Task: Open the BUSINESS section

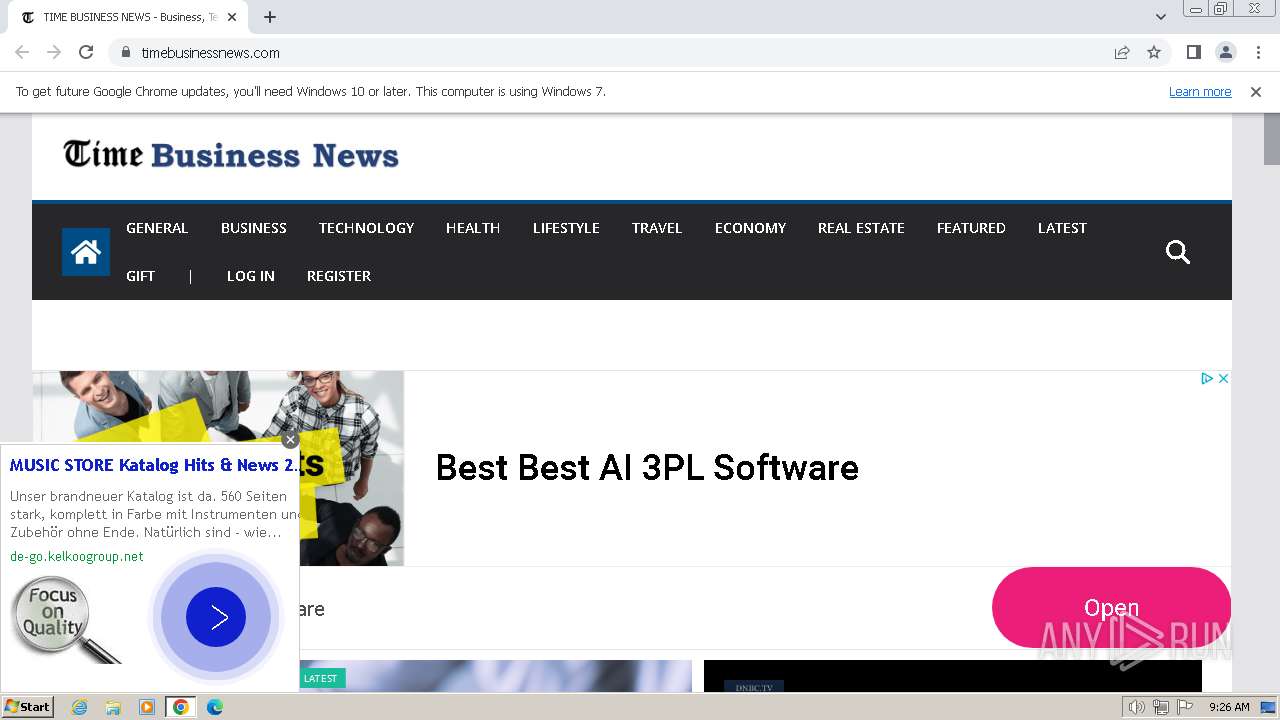Action: [x=254, y=228]
